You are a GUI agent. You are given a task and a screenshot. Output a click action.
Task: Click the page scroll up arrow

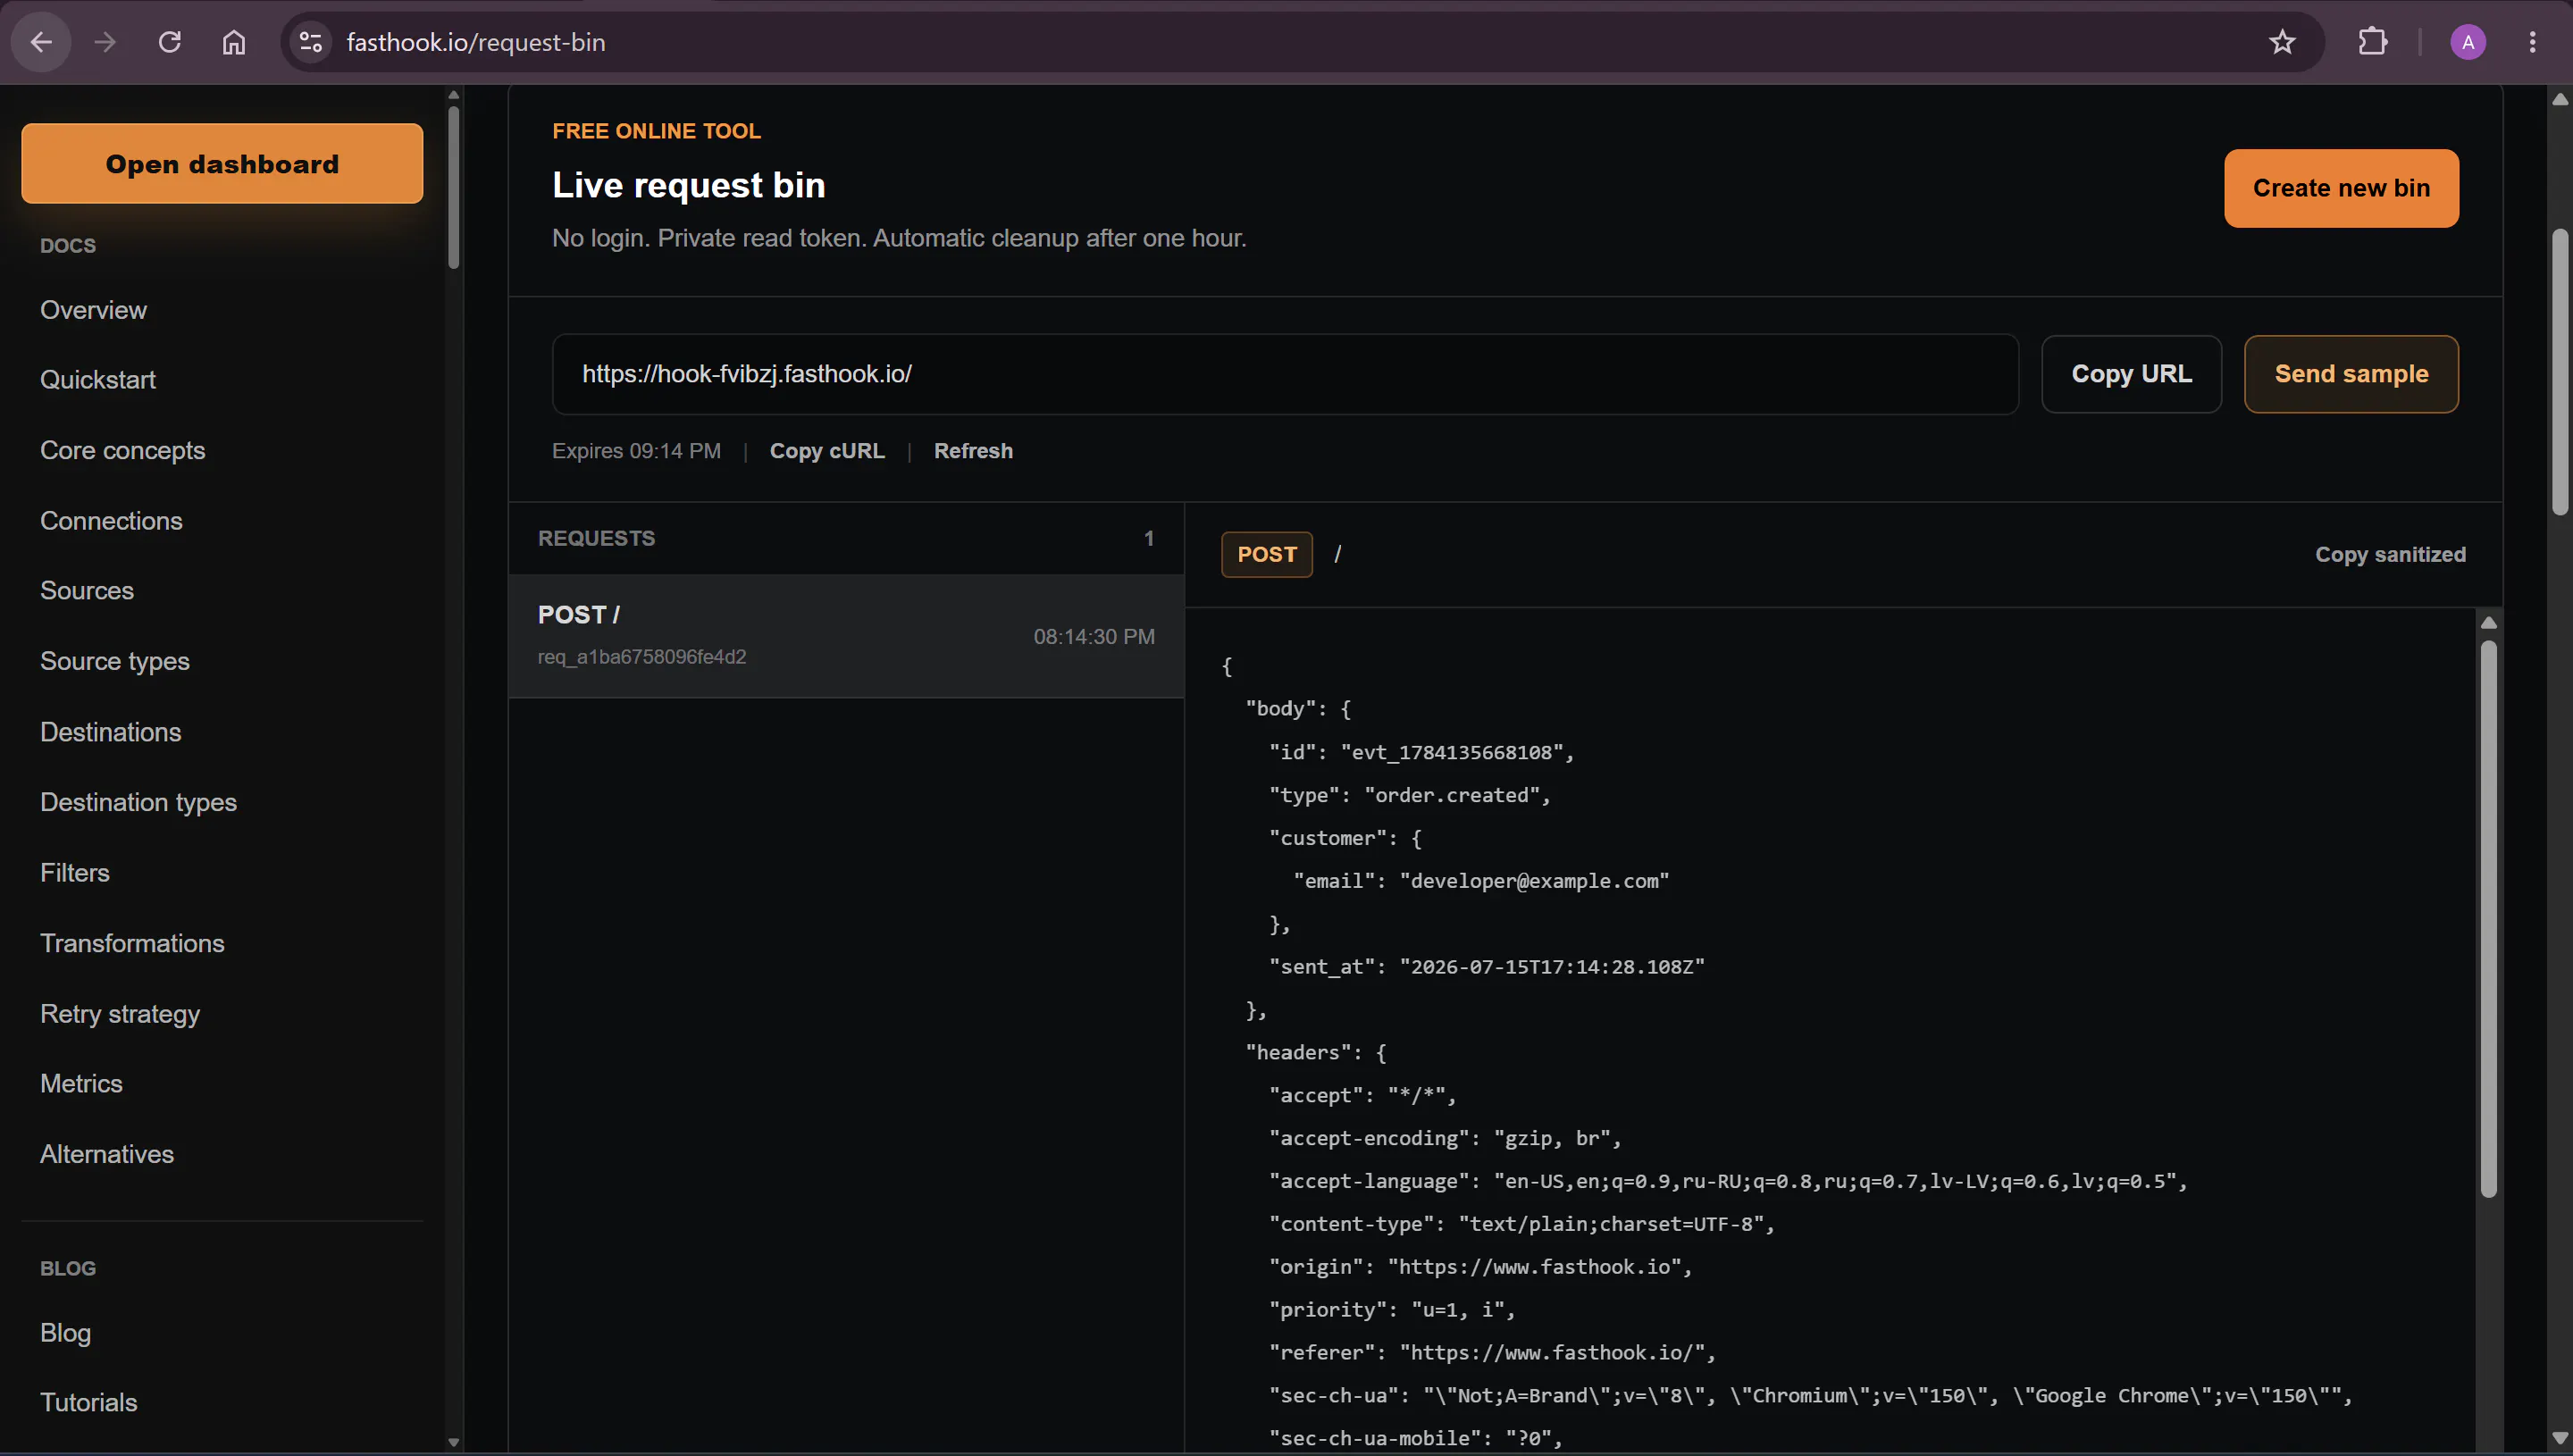point(2559,99)
